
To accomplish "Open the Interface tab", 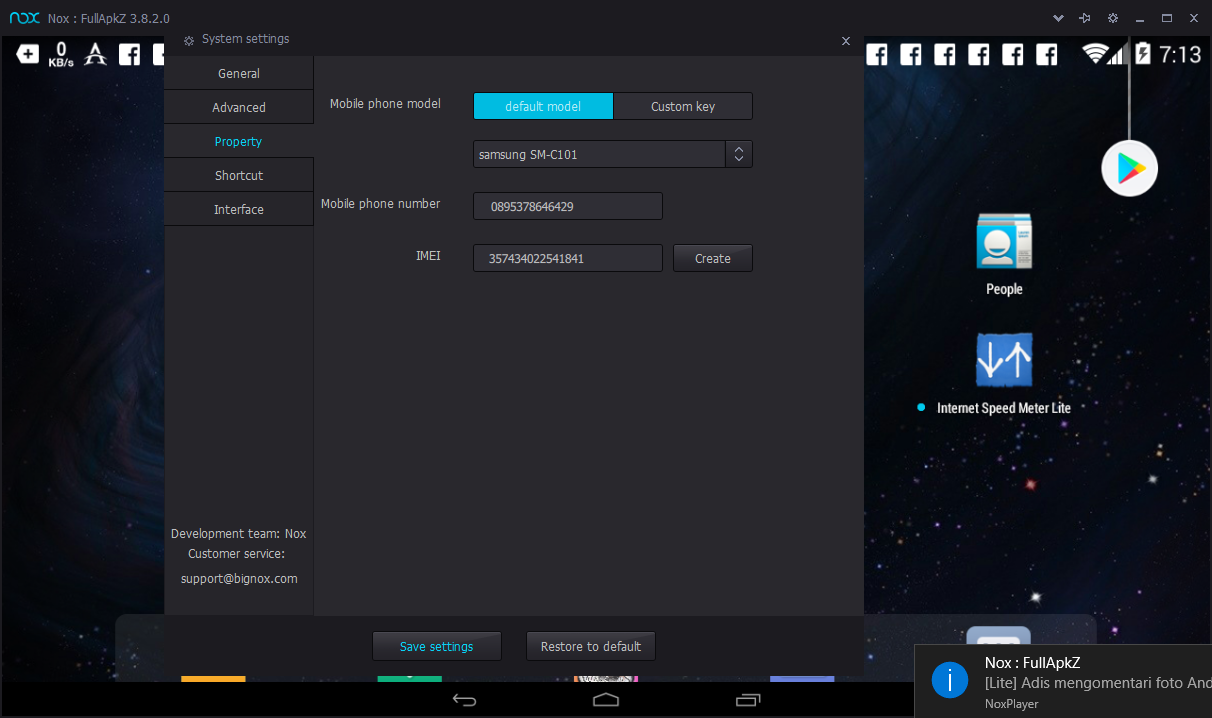I will point(239,210).
